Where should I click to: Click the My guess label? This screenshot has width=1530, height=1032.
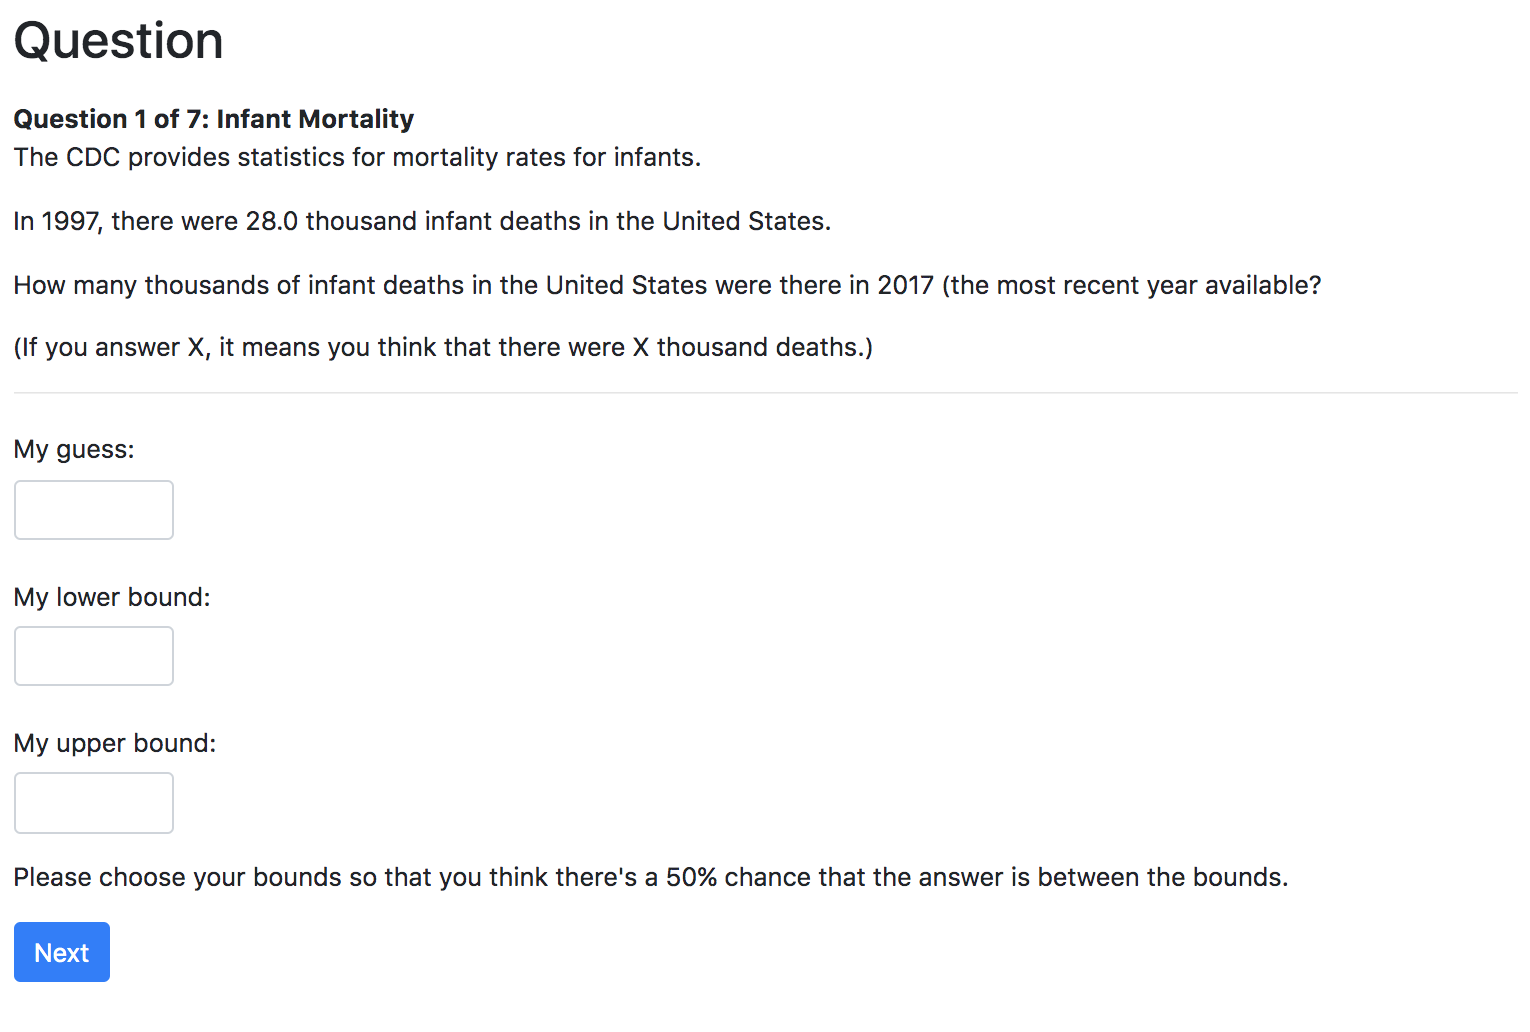(74, 449)
